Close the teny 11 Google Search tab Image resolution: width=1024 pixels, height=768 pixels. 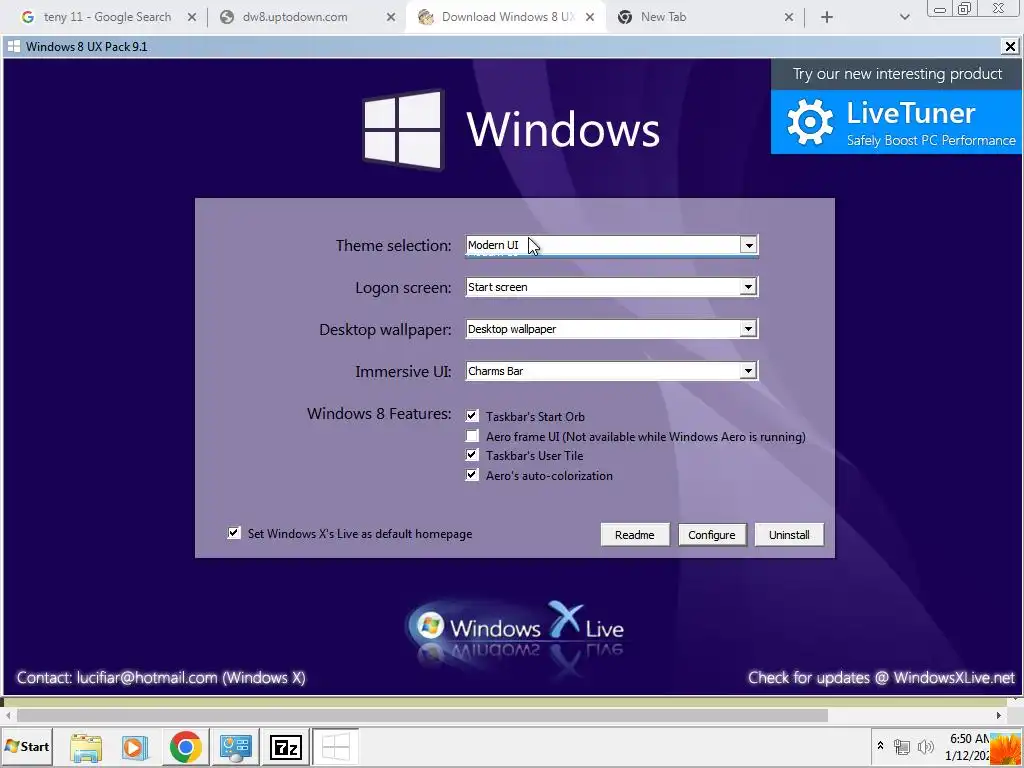192,17
